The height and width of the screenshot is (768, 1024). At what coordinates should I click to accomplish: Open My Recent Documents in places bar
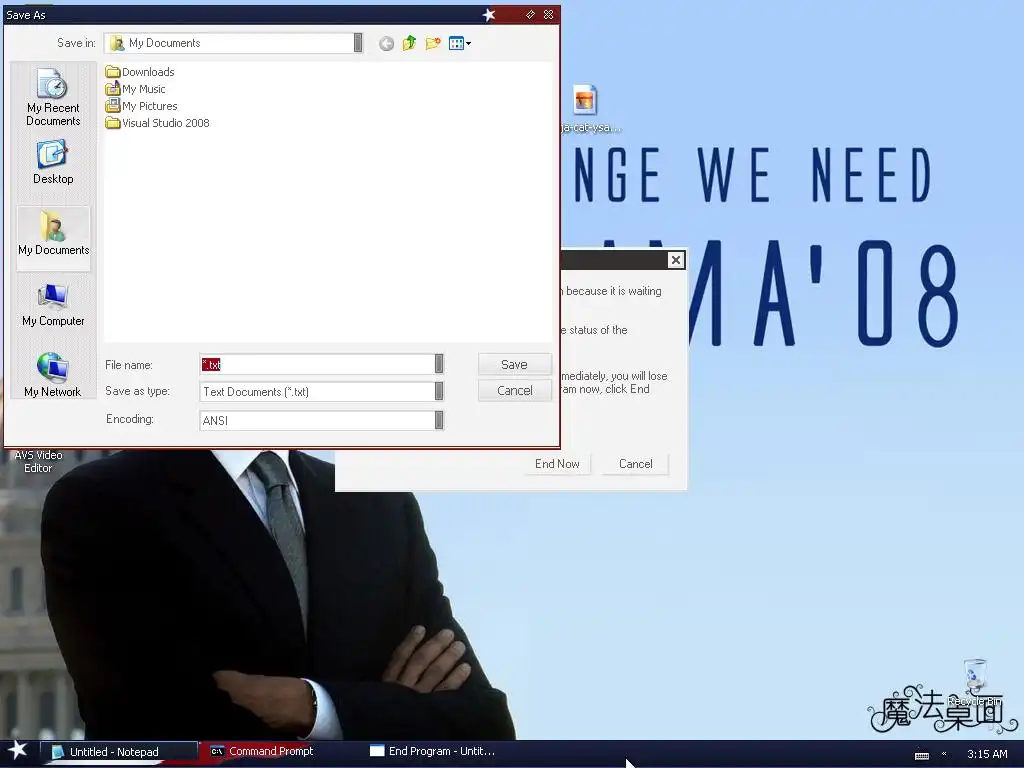coord(53,97)
